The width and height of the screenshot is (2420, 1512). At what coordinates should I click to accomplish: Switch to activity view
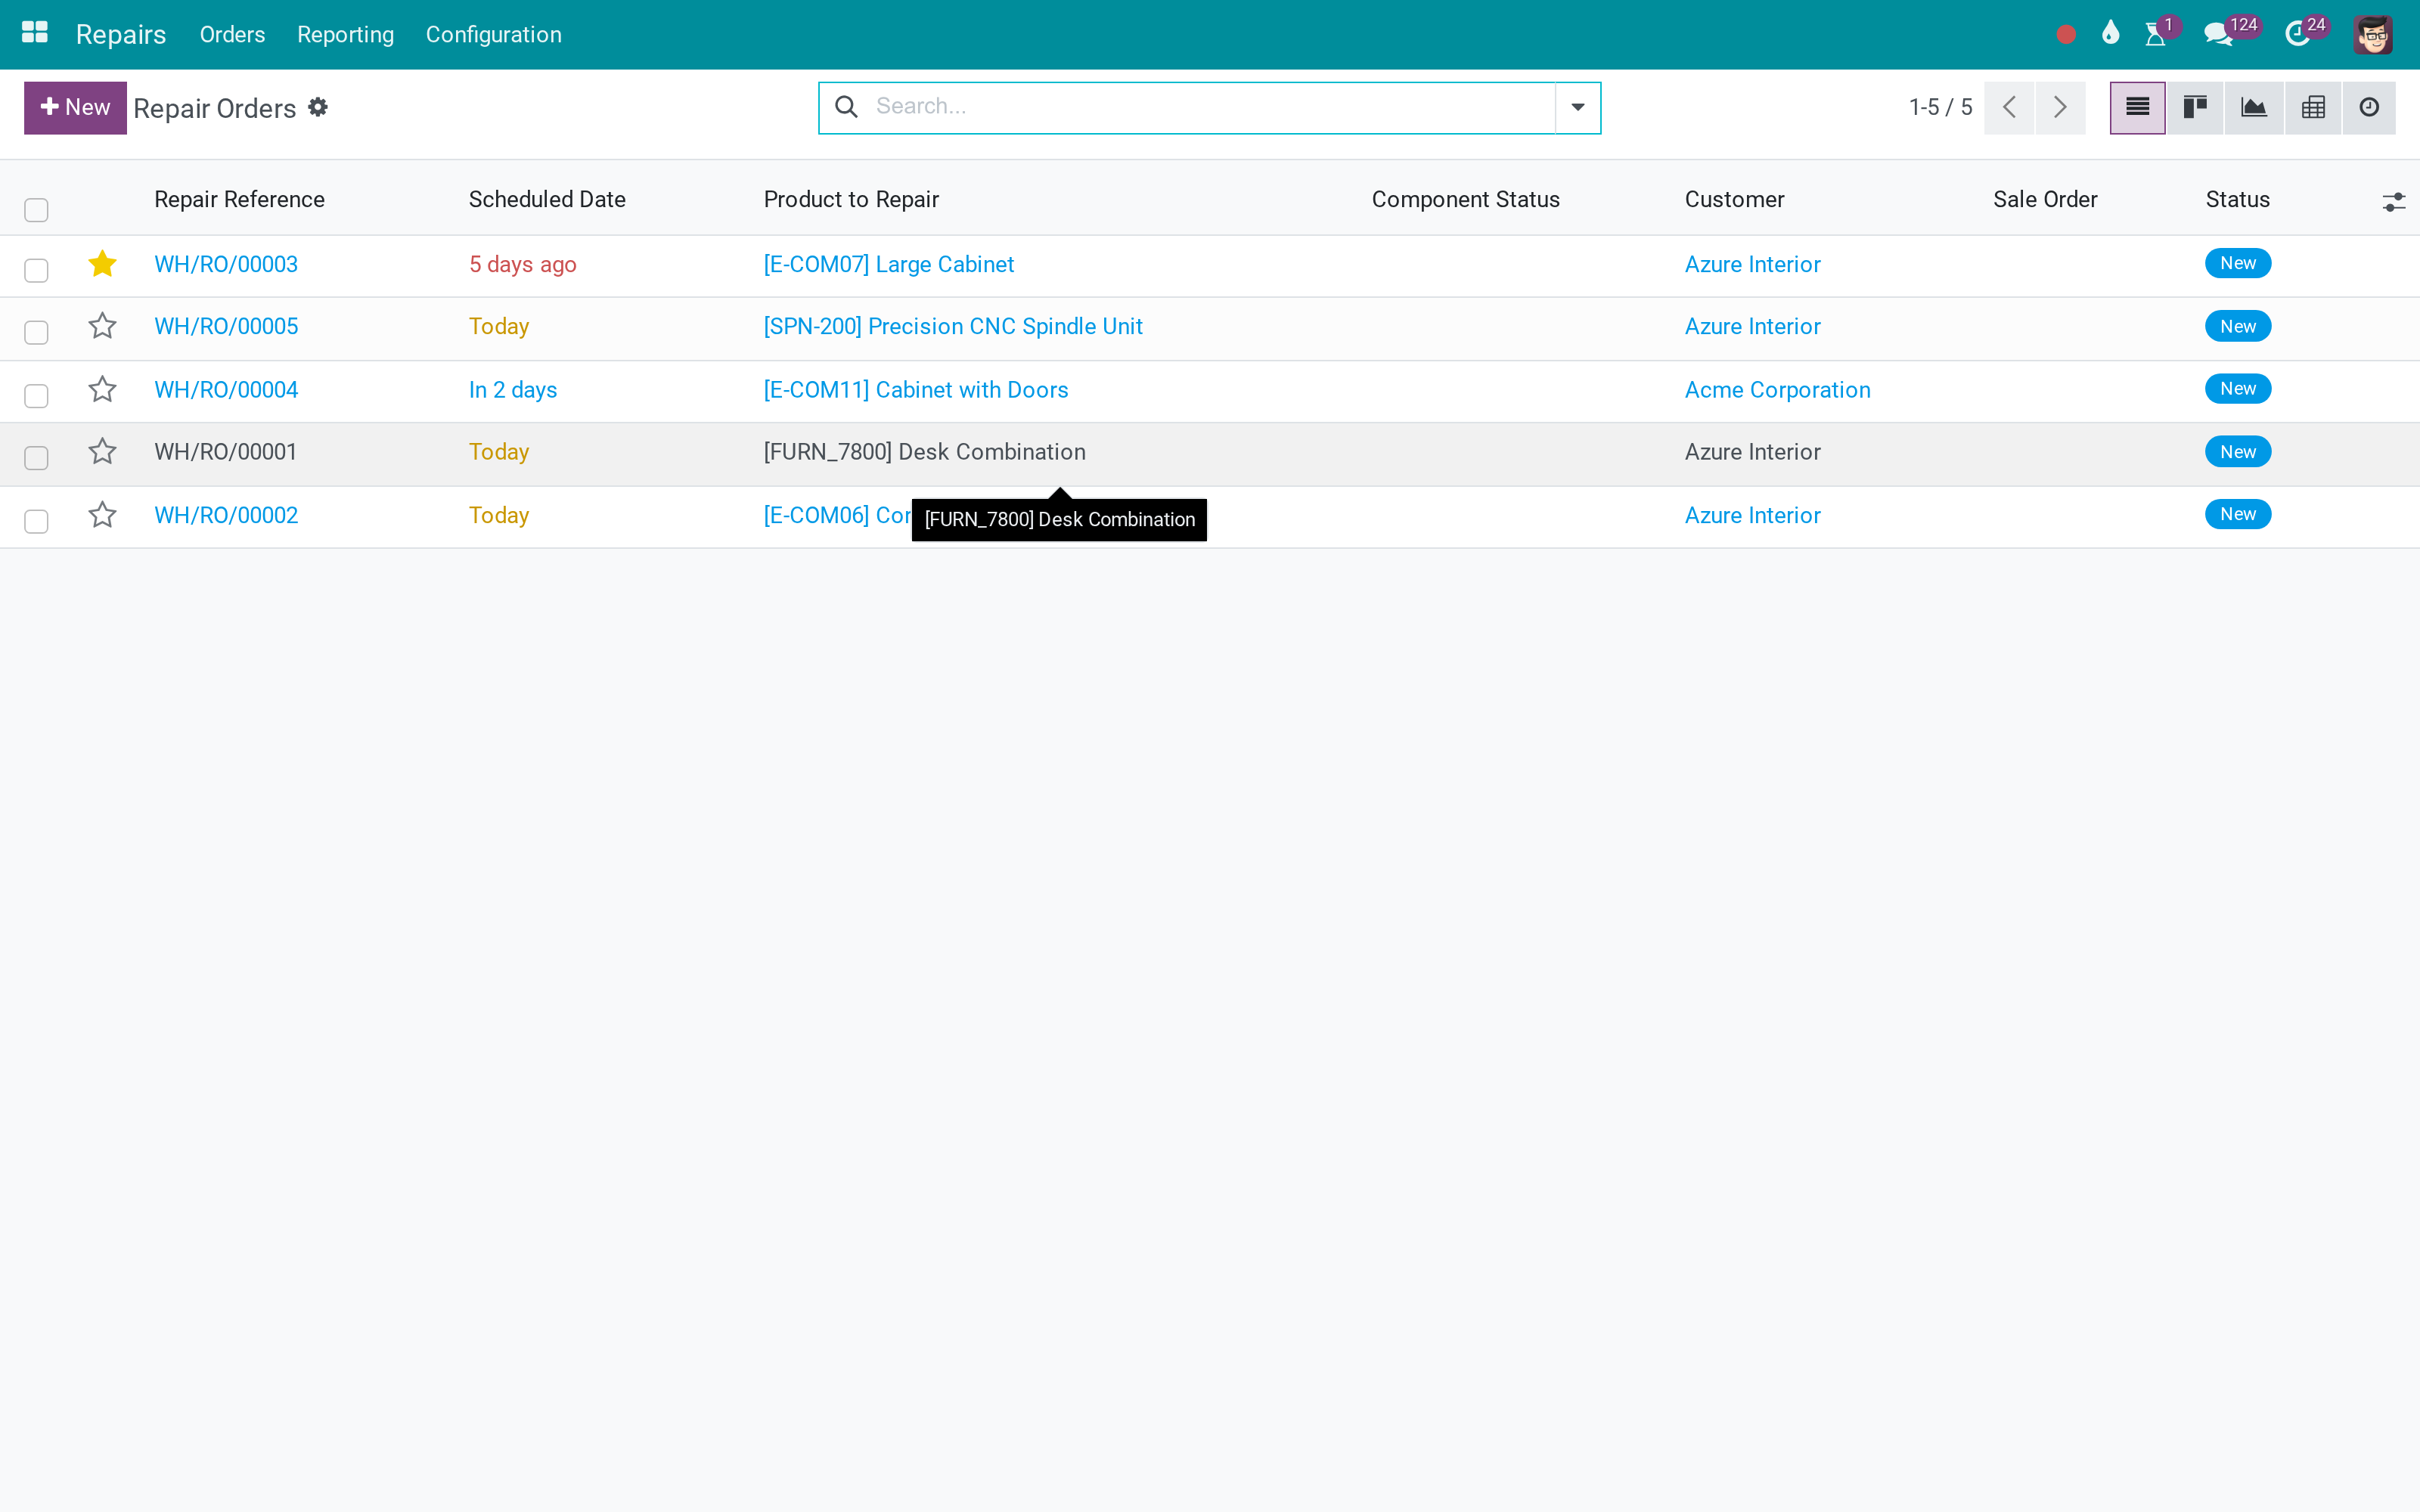(x=2369, y=107)
